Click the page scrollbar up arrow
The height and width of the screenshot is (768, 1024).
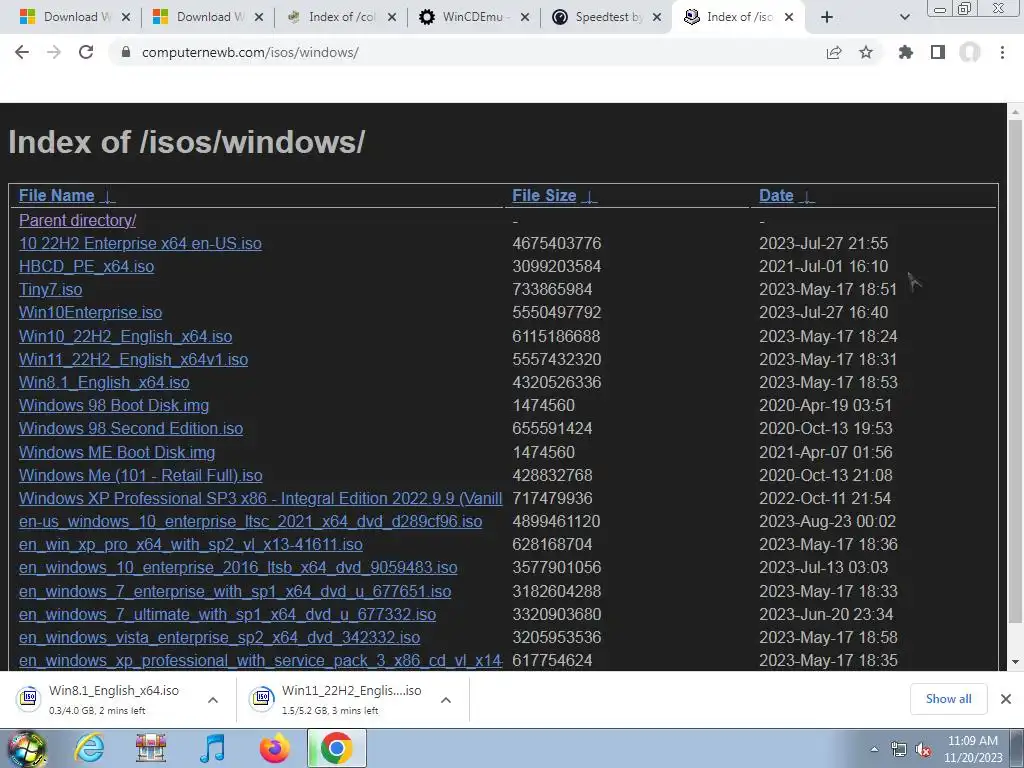coord(1016,112)
